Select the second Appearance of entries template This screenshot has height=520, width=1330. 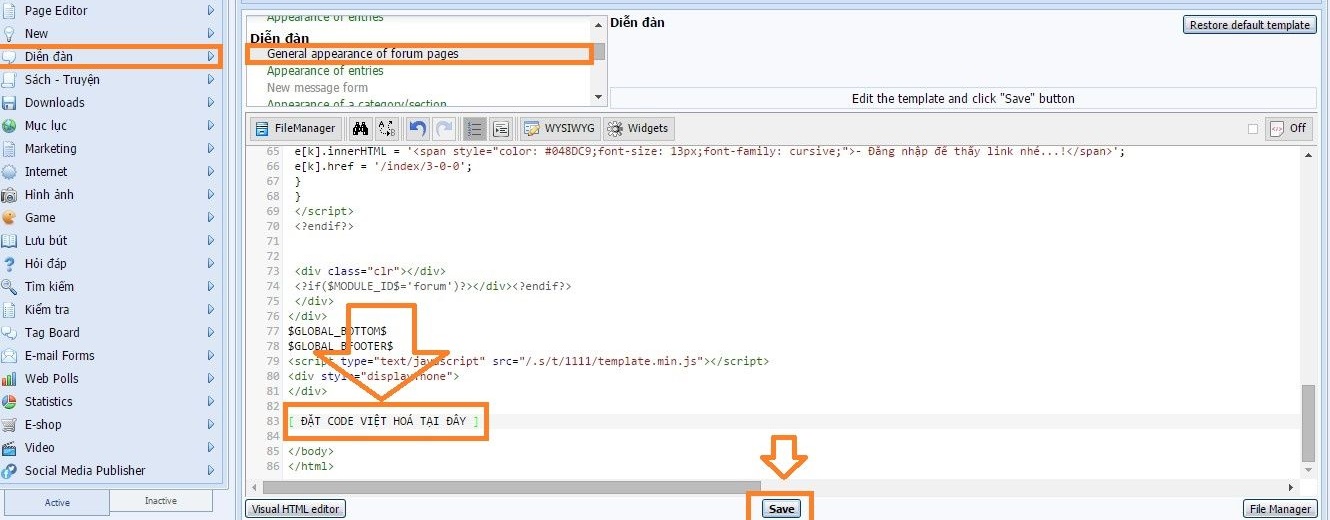pyautogui.click(x=325, y=71)
